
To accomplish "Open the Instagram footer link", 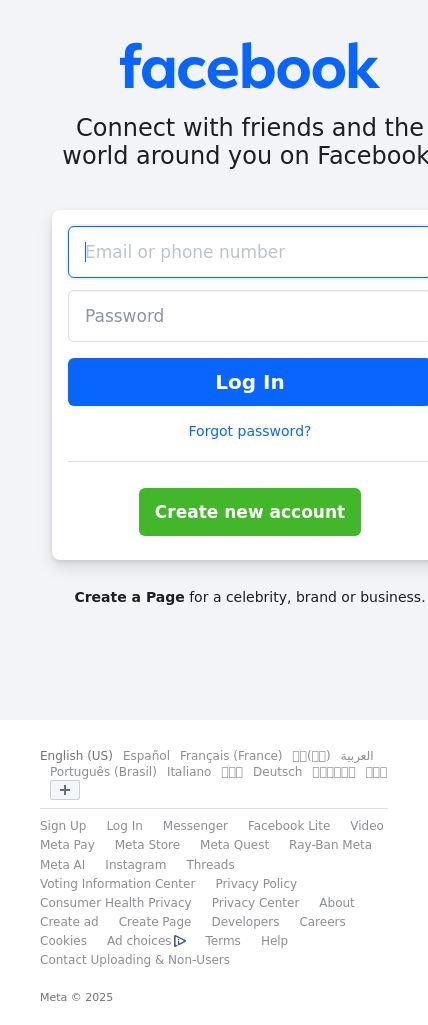I will [135, 864].
